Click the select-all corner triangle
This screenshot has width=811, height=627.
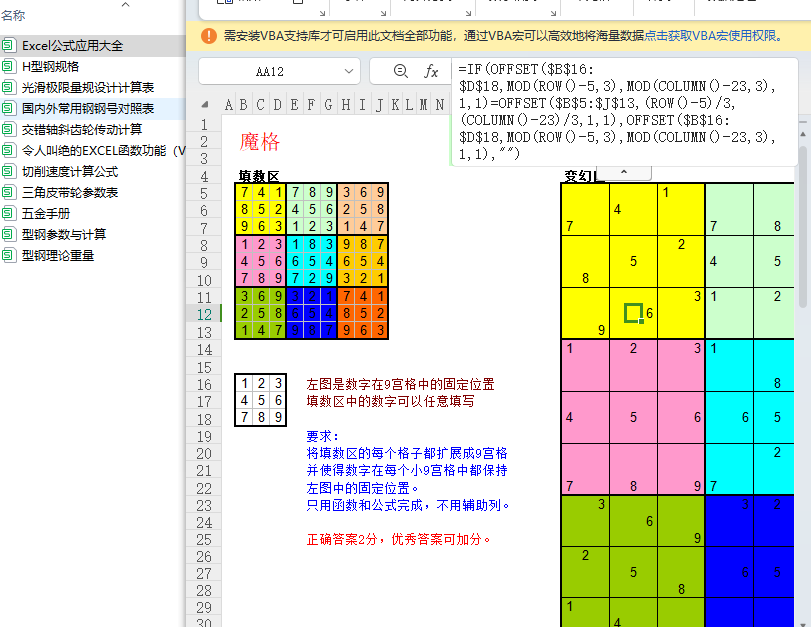pos(205,104)
